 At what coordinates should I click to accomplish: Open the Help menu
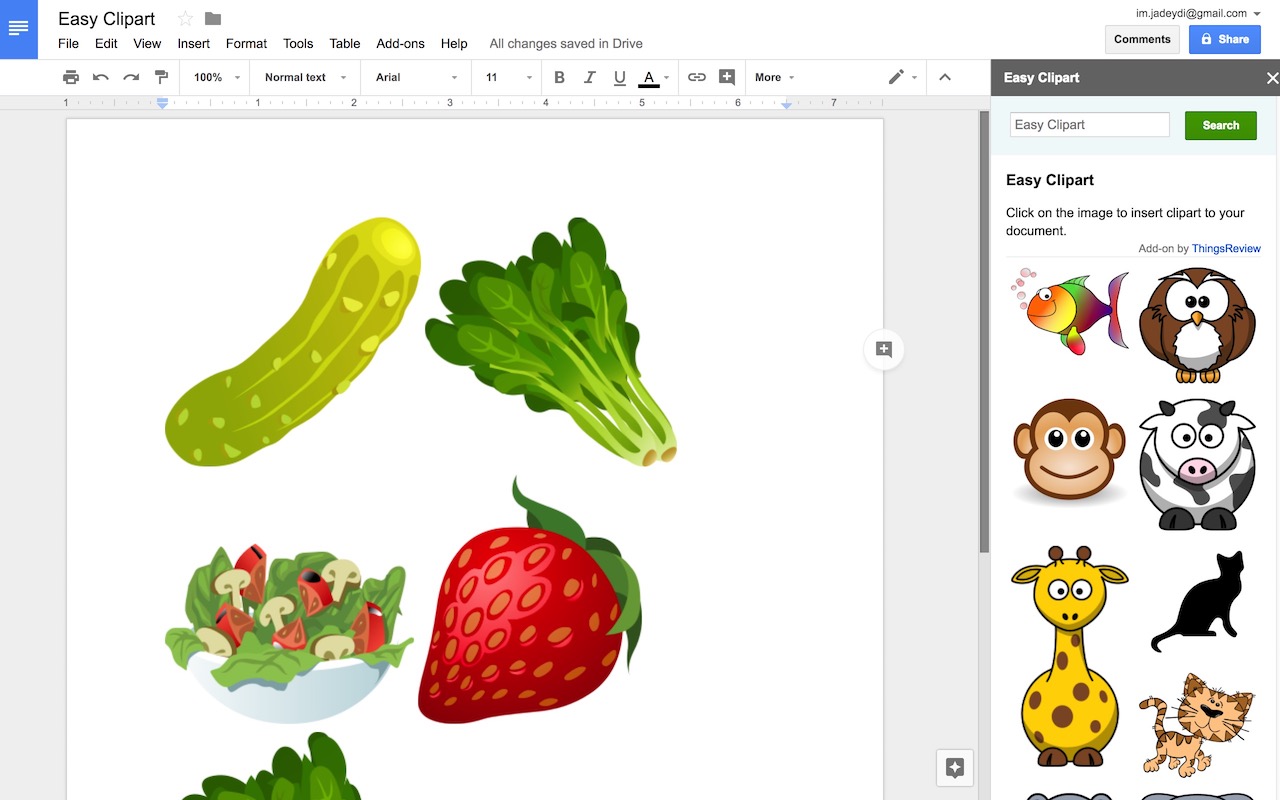[x=454, y=43]
